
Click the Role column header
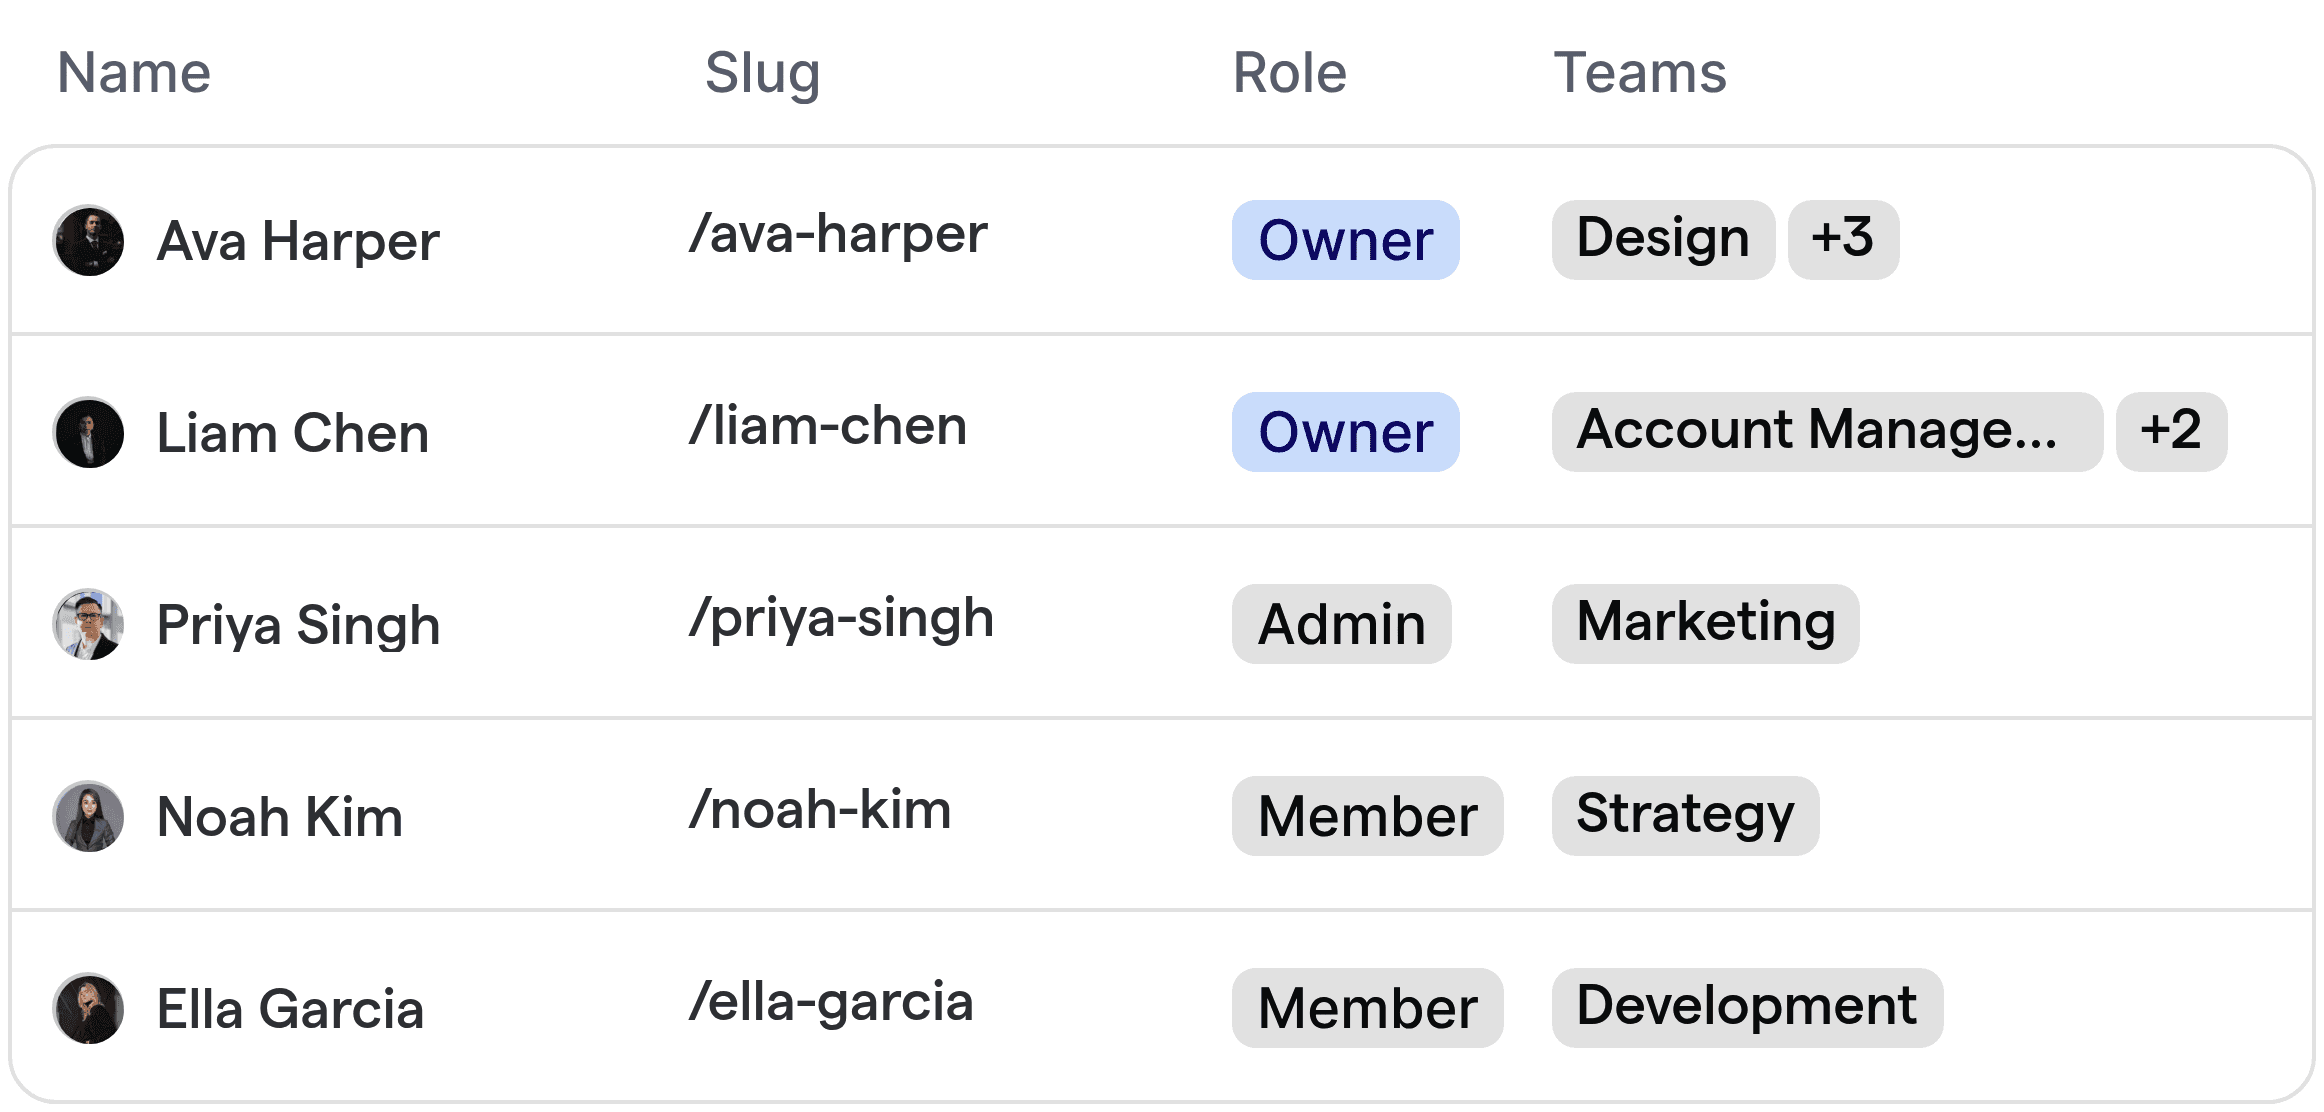click(x=1290, y=73)
